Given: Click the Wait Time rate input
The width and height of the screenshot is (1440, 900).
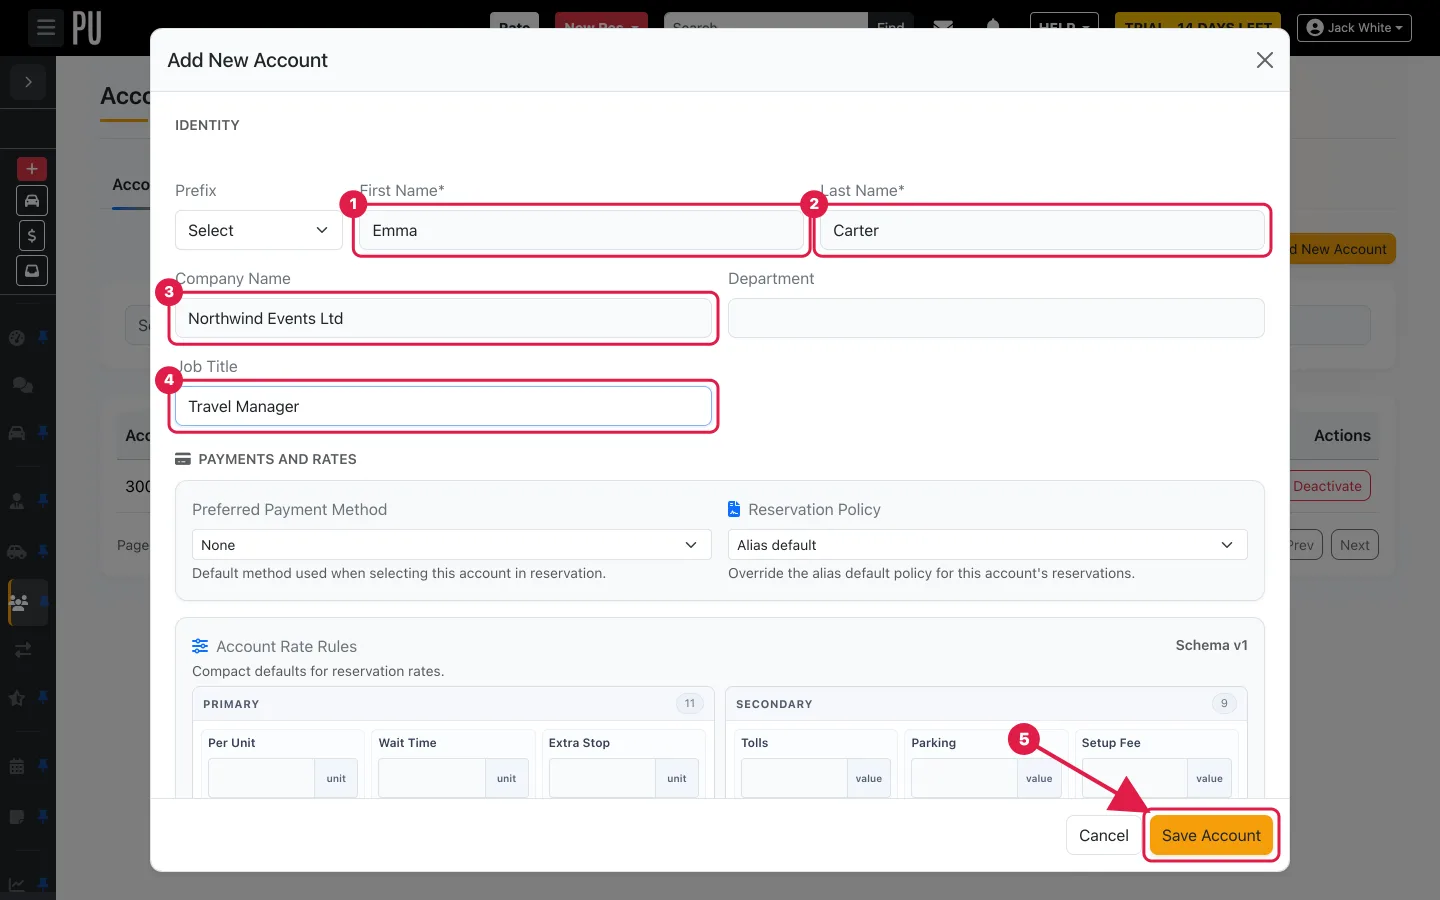Looking at the screenshot, I should pos(432,778).
